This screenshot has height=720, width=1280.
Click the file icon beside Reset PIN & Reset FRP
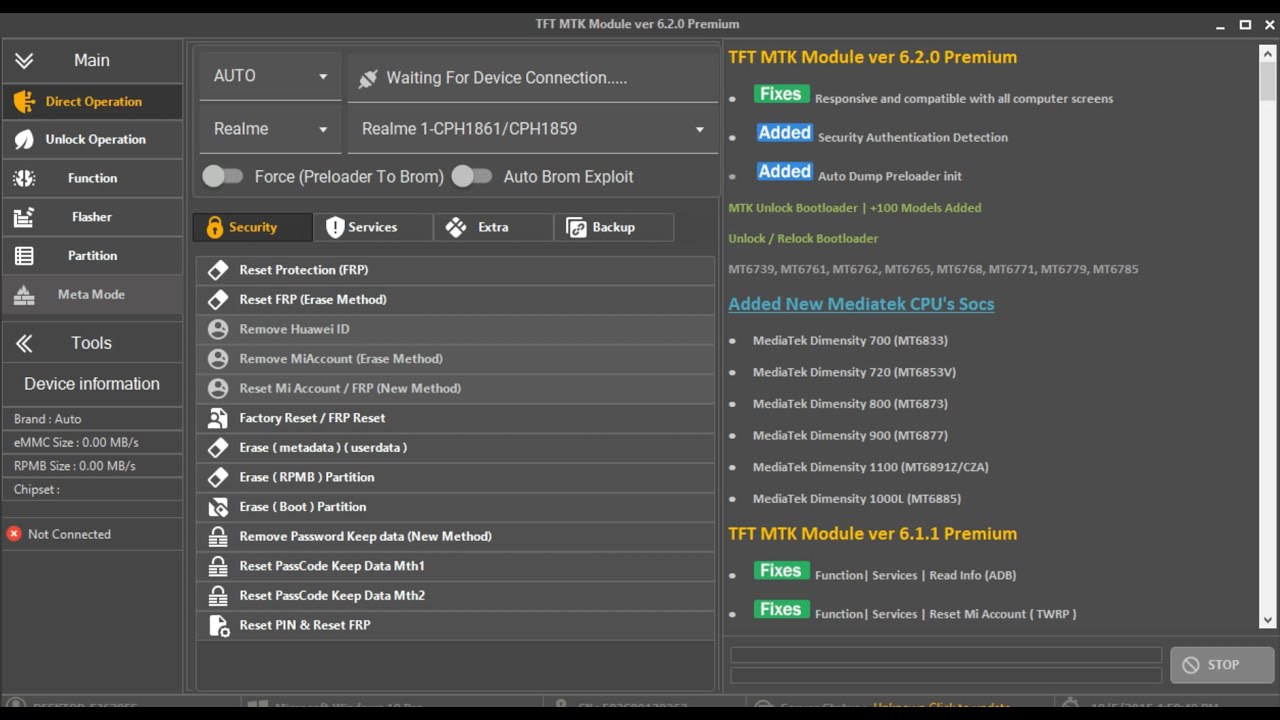tap(218, 625)
